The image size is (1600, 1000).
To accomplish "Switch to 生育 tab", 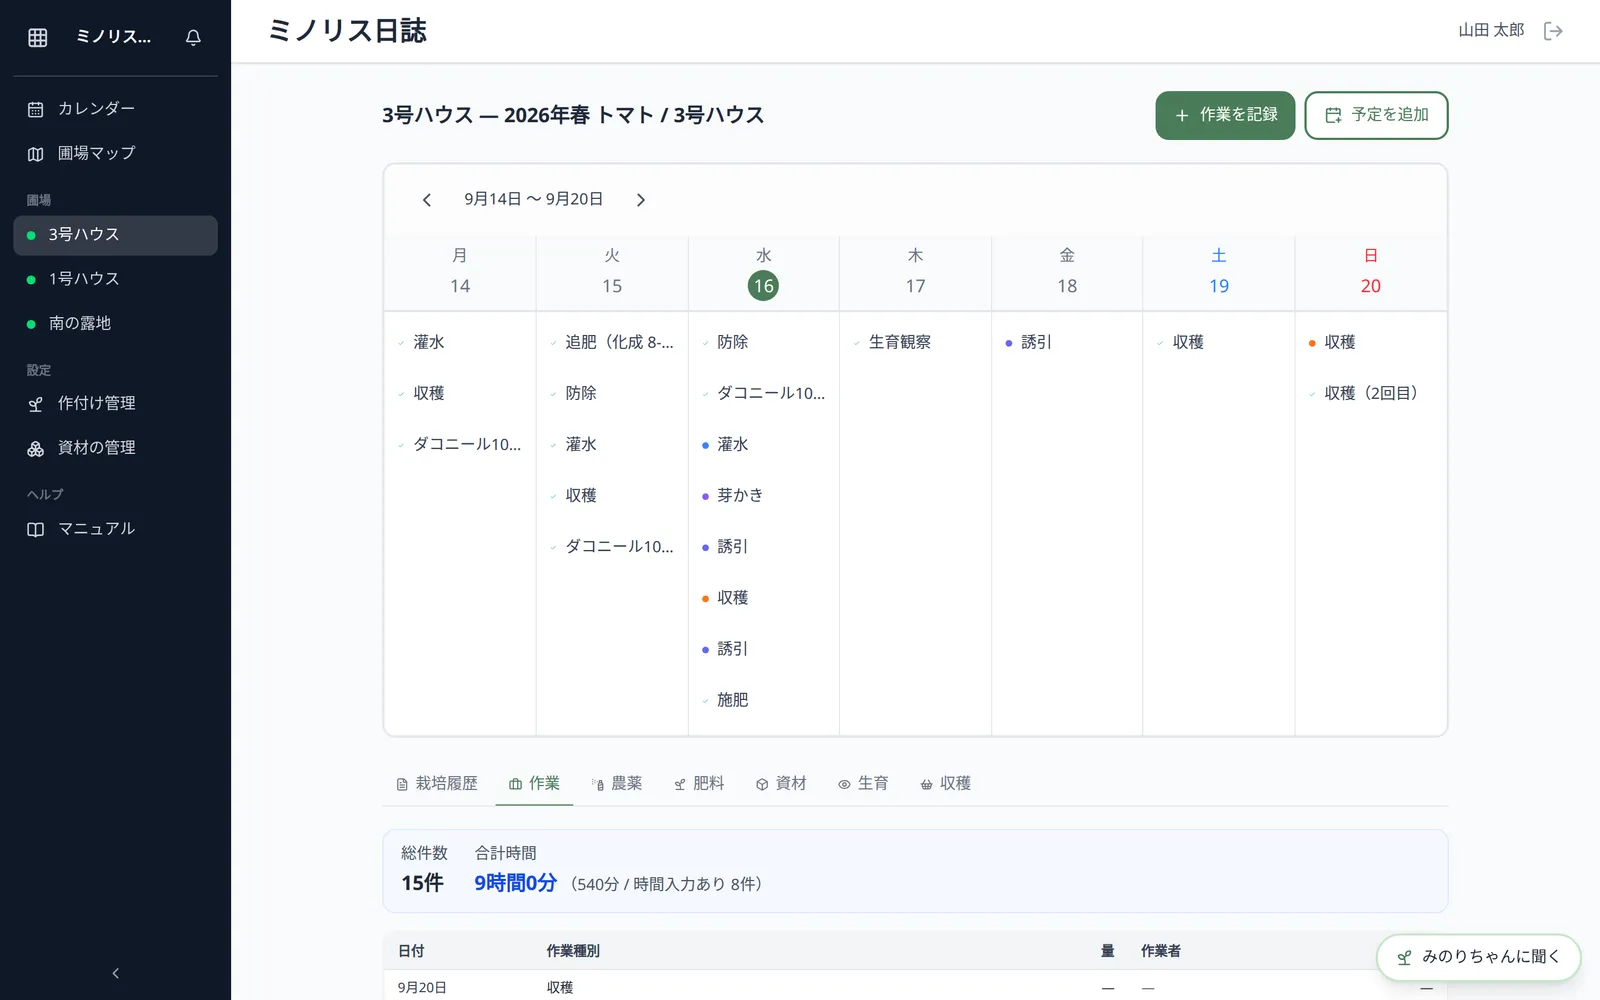I will point(863,784).
